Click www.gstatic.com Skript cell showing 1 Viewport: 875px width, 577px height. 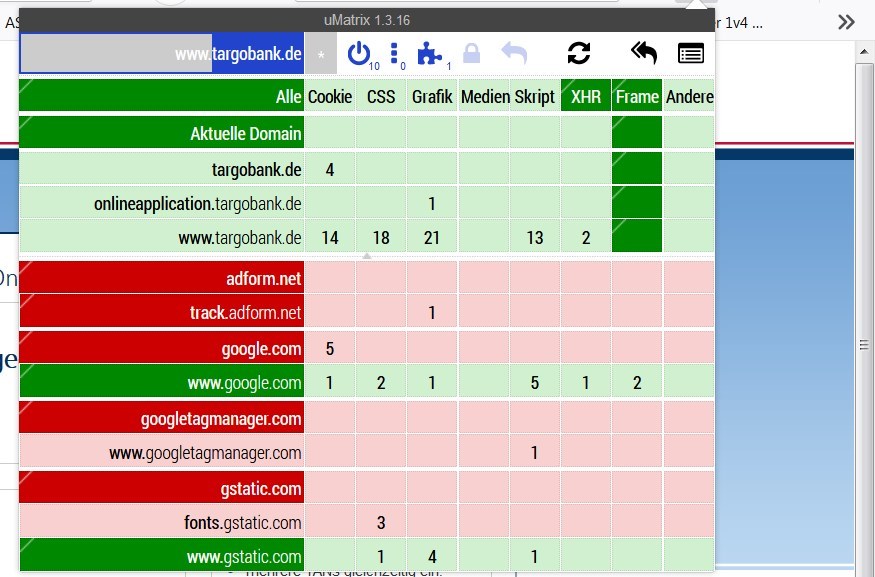535,556
